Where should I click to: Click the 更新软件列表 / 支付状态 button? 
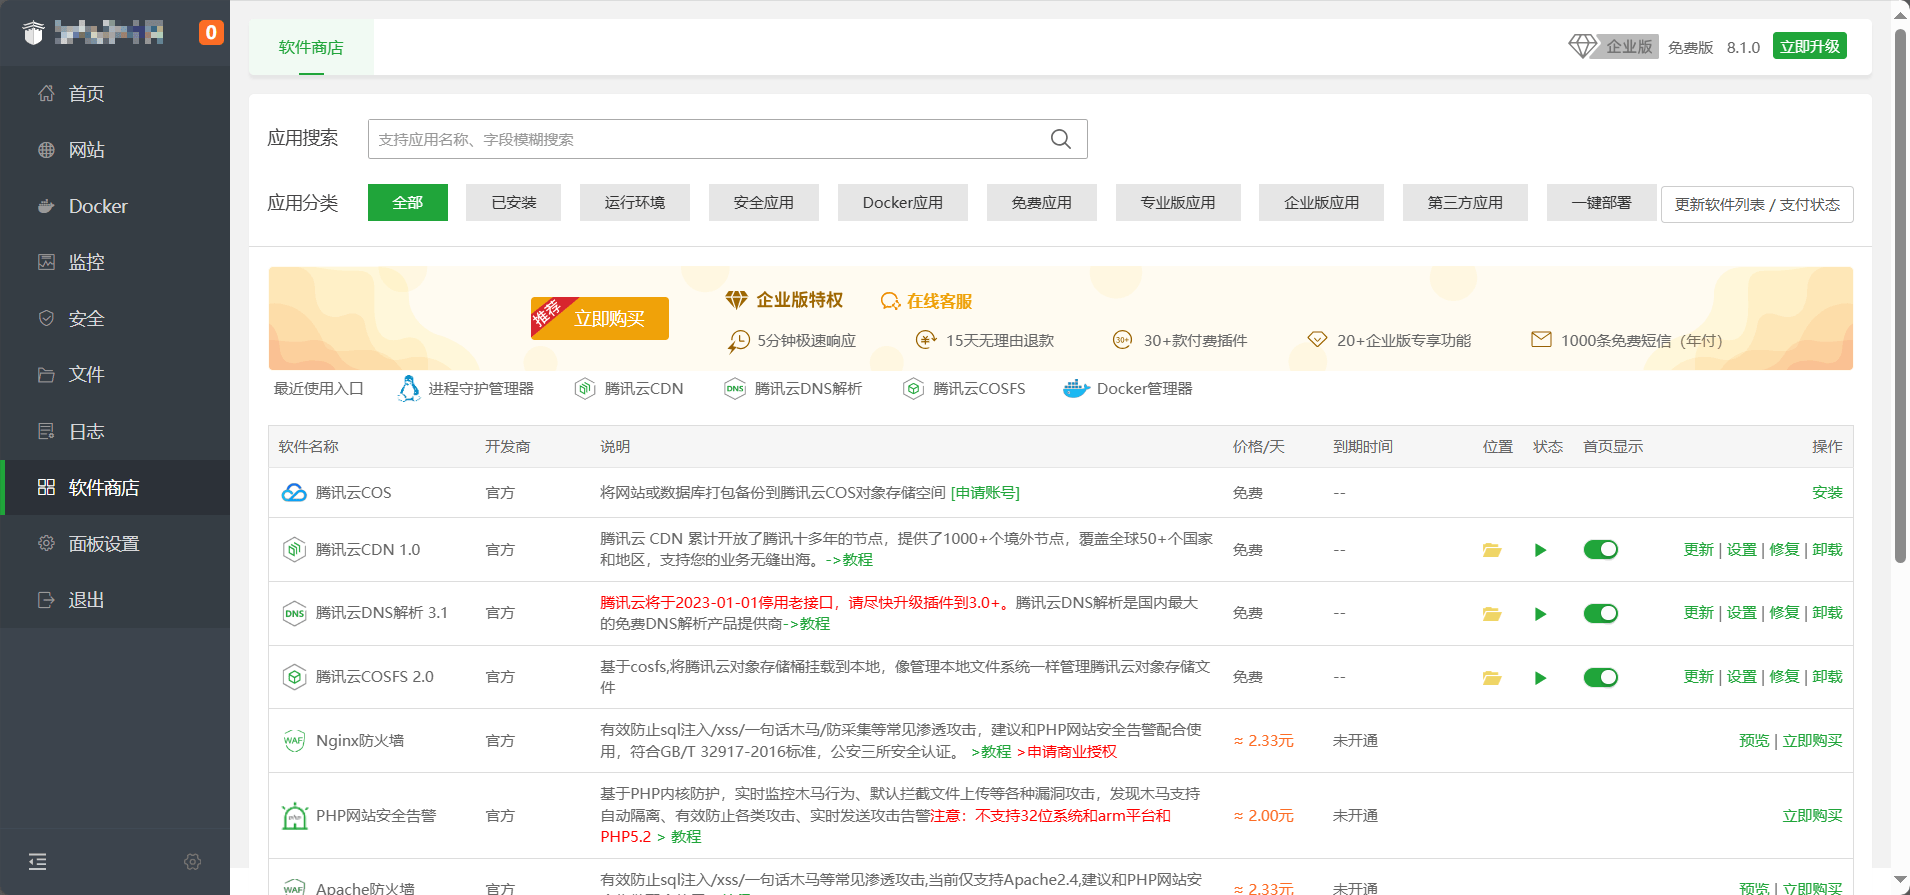[1756, 205]
